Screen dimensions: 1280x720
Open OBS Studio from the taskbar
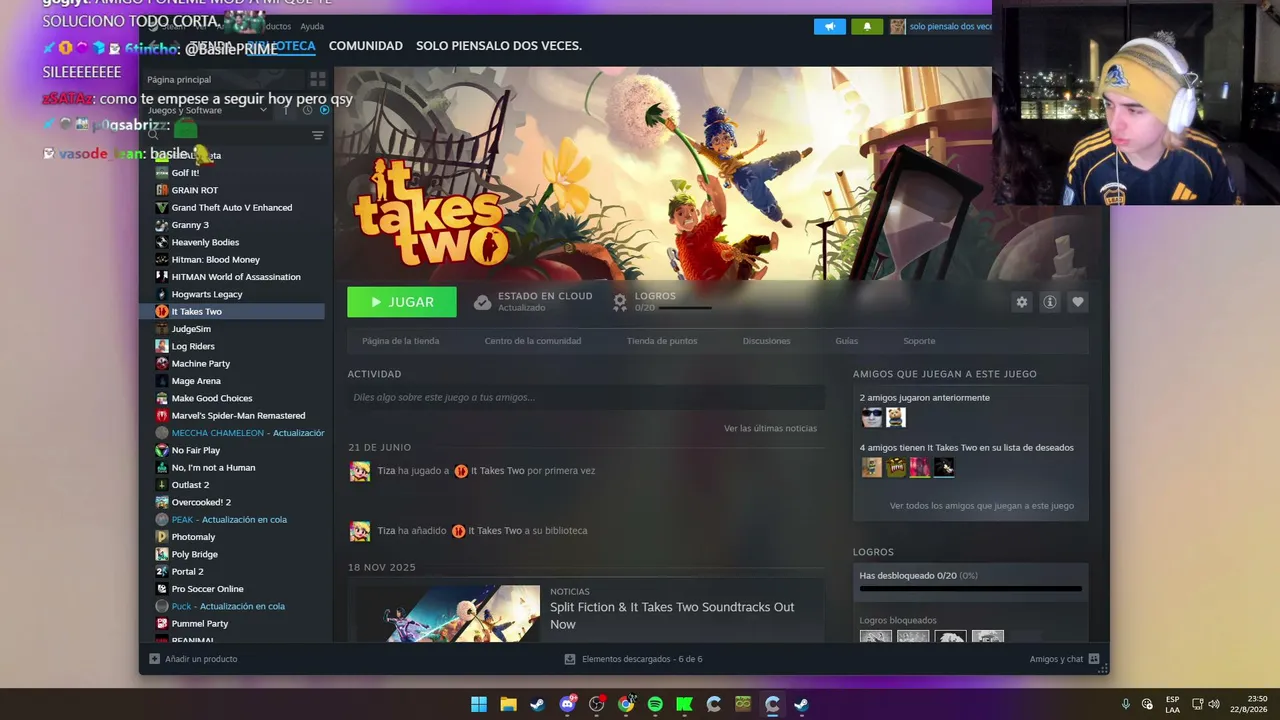(x=597, y=704)
